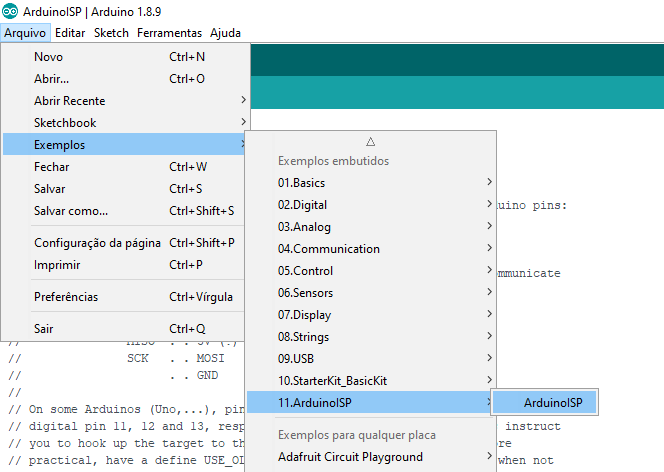Choose Novo from the Arquivo menu
Viewport: 664px width, 472px height.
[123, 57]
